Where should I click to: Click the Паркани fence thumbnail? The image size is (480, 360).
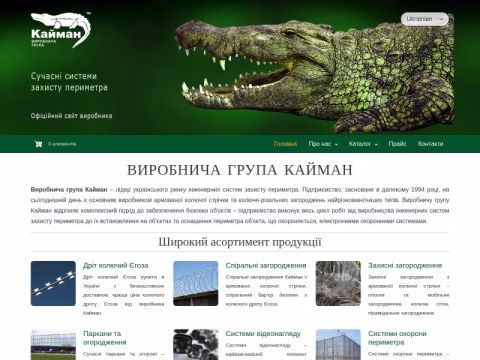click(53, 345)
